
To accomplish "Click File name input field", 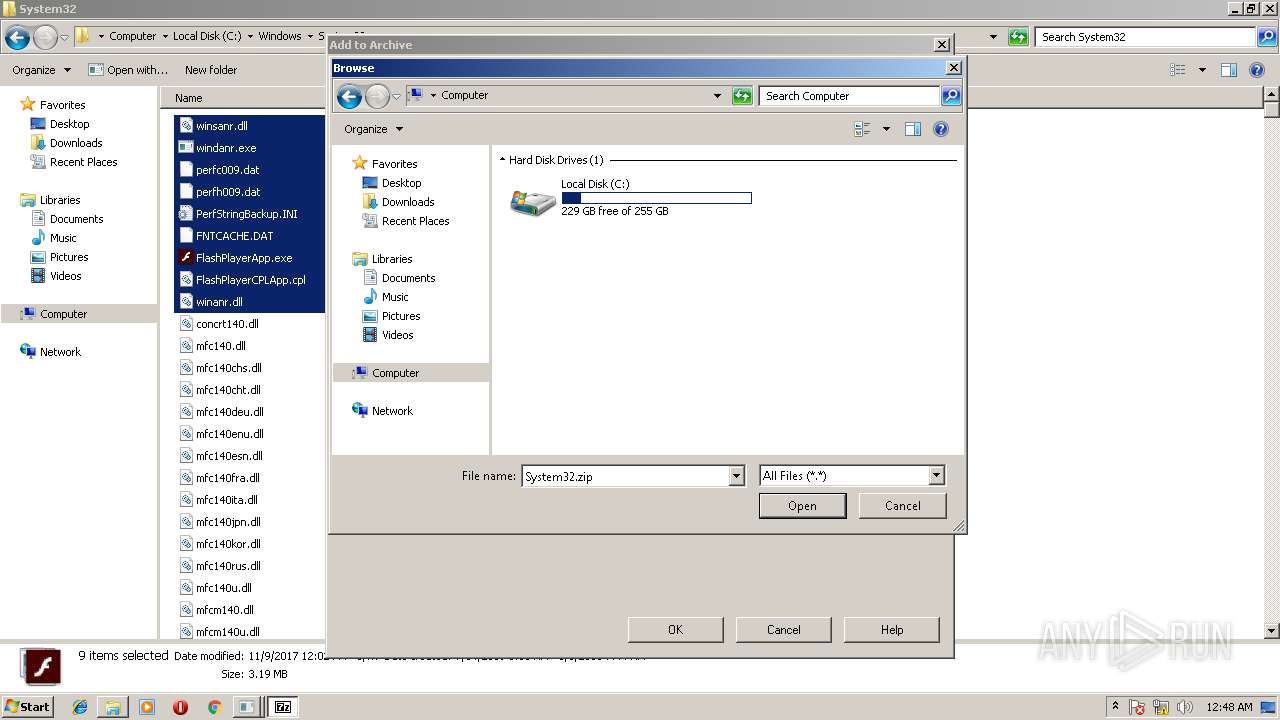I will tap(626, 476).
